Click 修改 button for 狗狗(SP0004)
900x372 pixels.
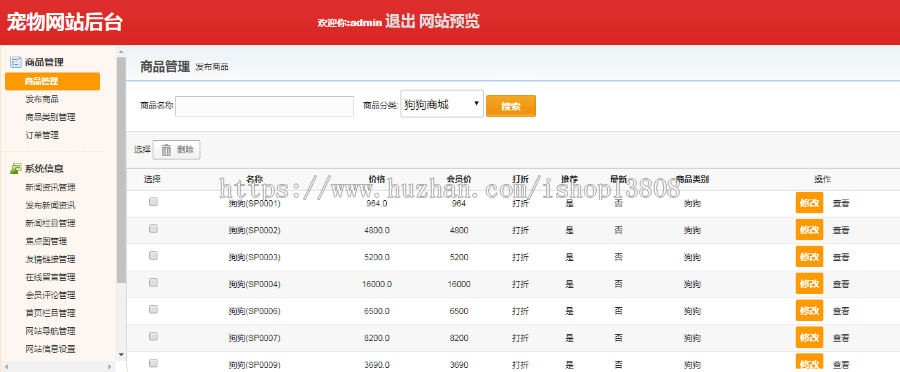pos(809,284)
